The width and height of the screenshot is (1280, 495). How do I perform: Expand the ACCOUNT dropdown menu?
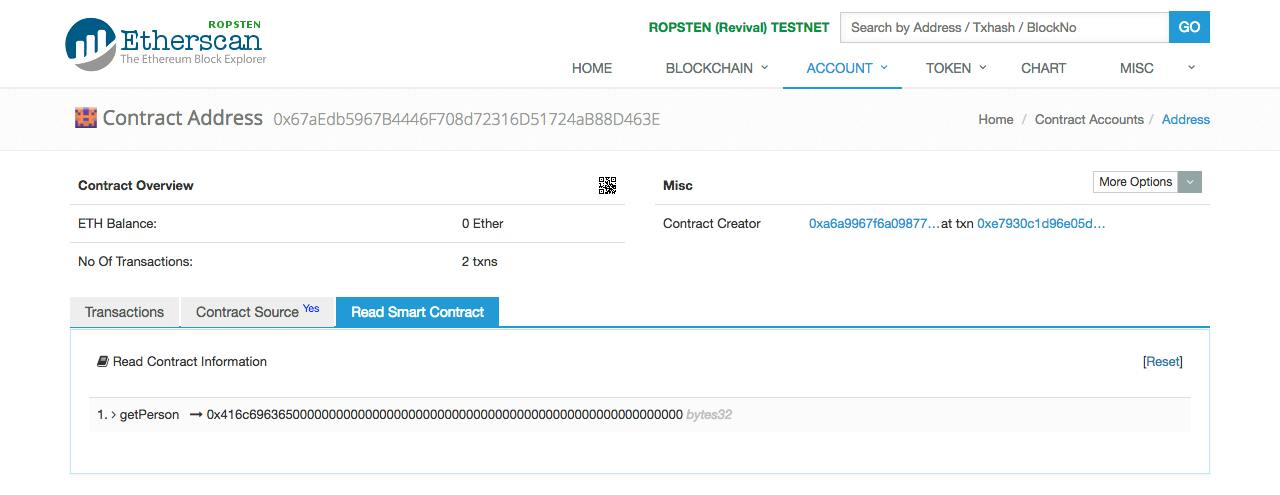[847, 68]
